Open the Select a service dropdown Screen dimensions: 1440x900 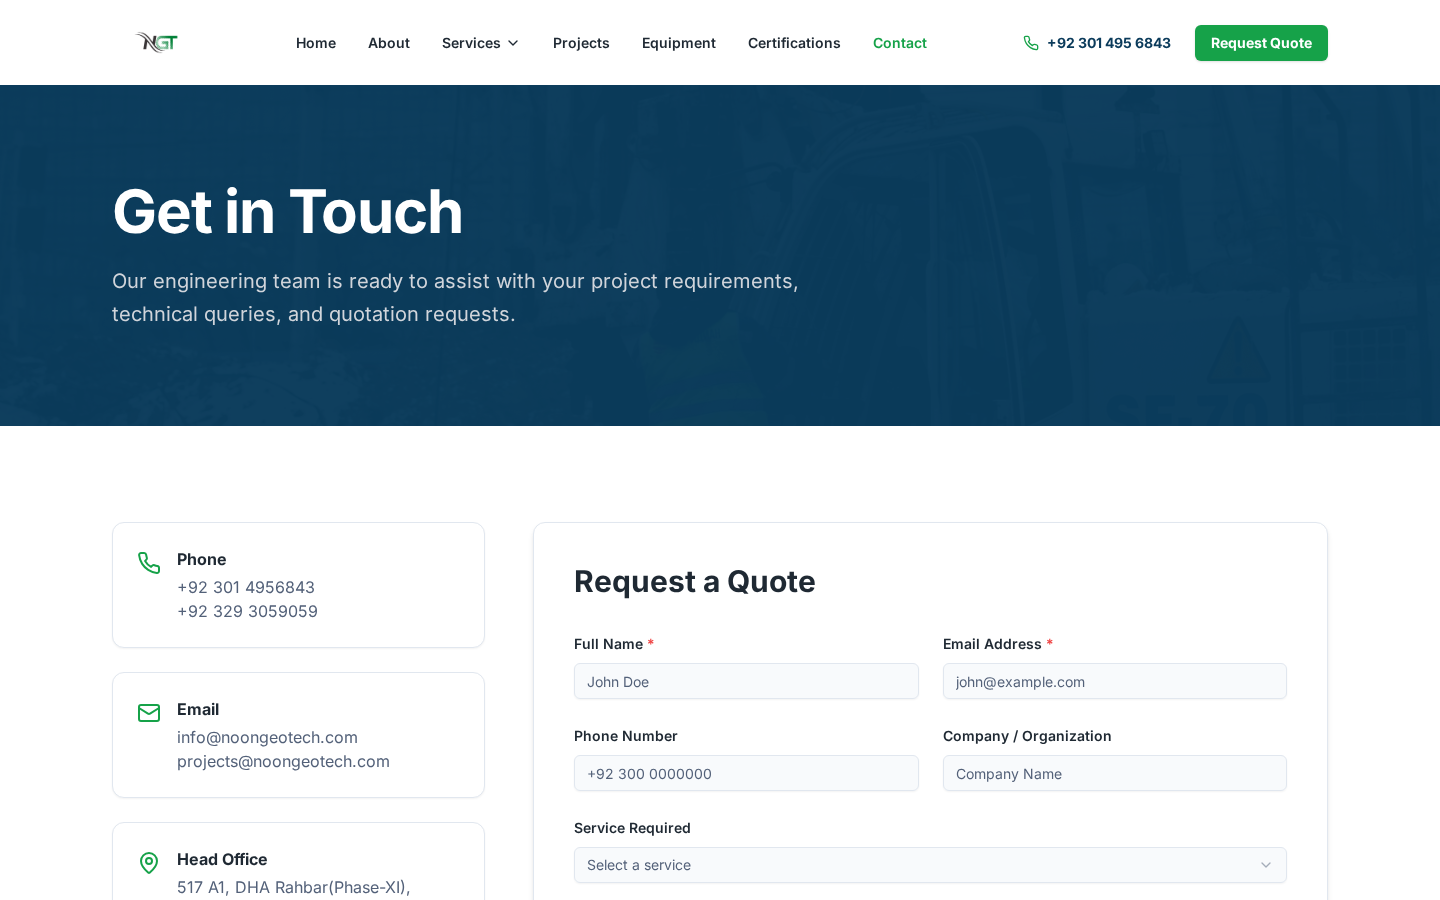[930, 865]
